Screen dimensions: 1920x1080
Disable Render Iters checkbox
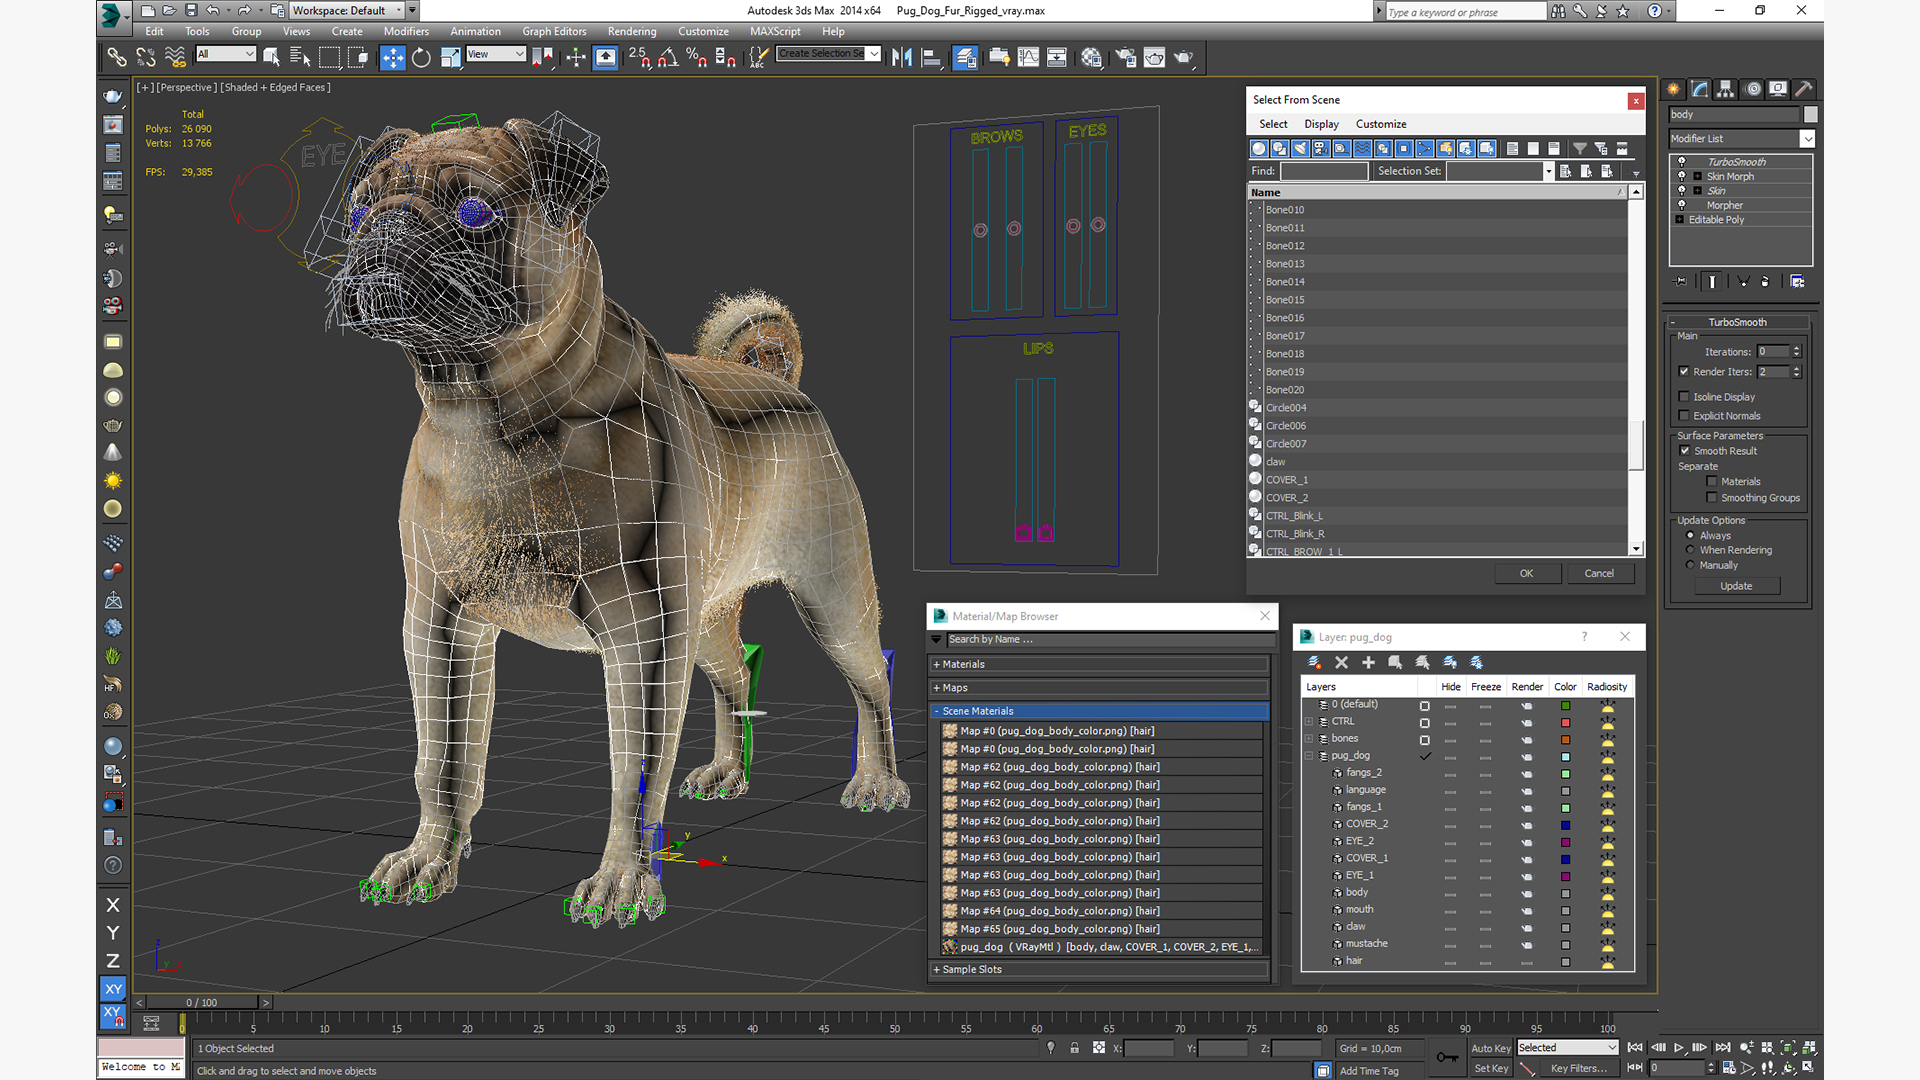click(x=1684, y=372)
